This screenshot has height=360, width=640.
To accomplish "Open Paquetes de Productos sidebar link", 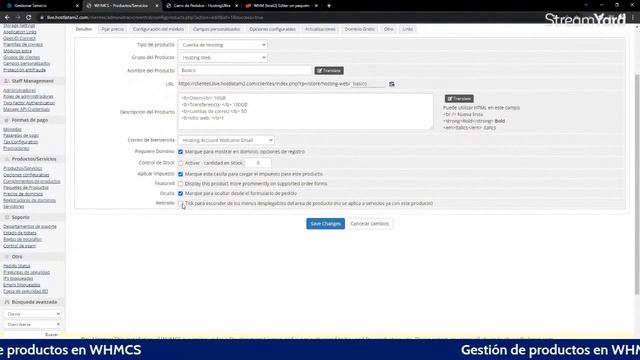I will click(26, 188).
